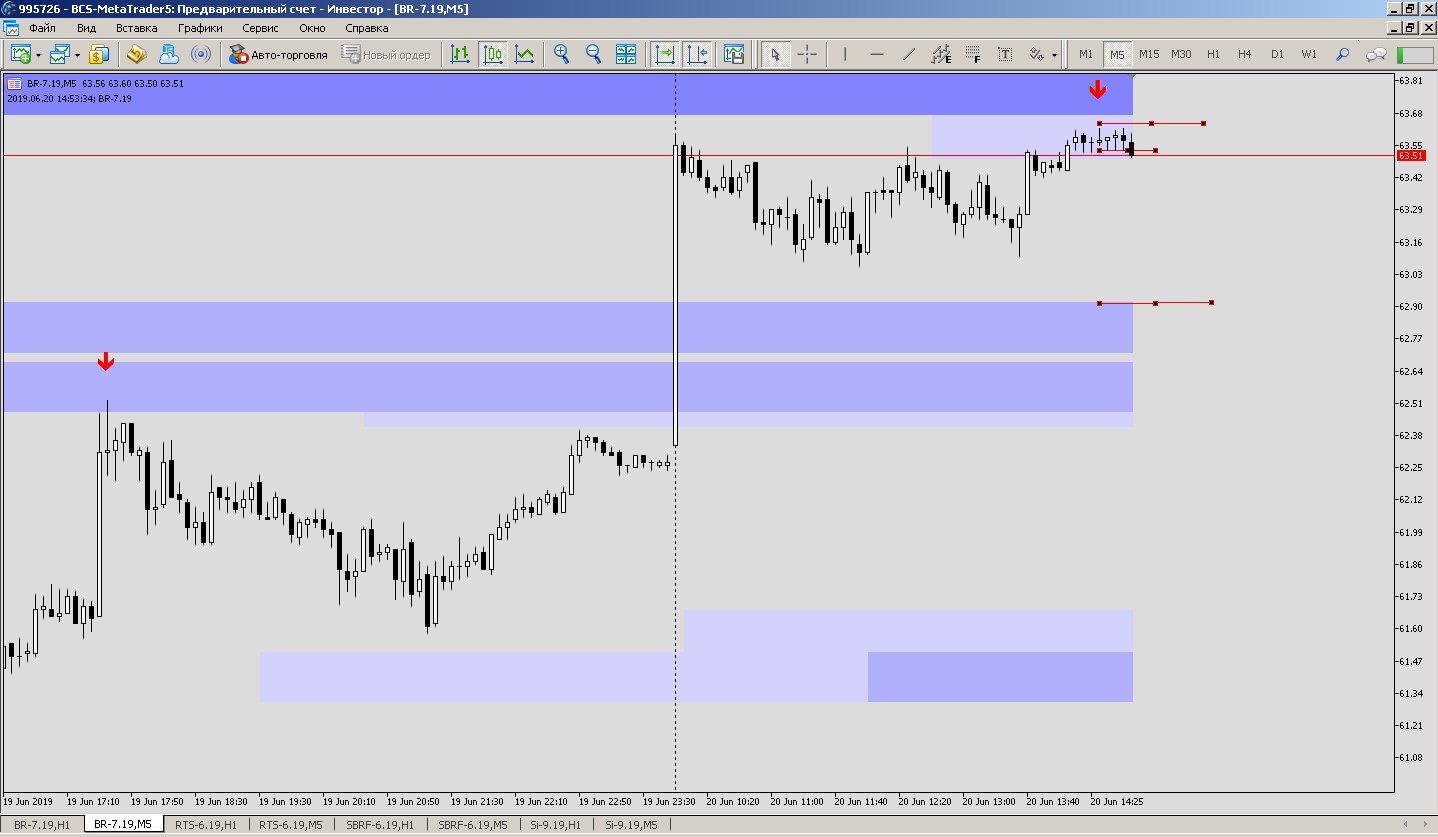Toggle chart shift from right edge
1438x837 pixels.
tap(697, 54)
